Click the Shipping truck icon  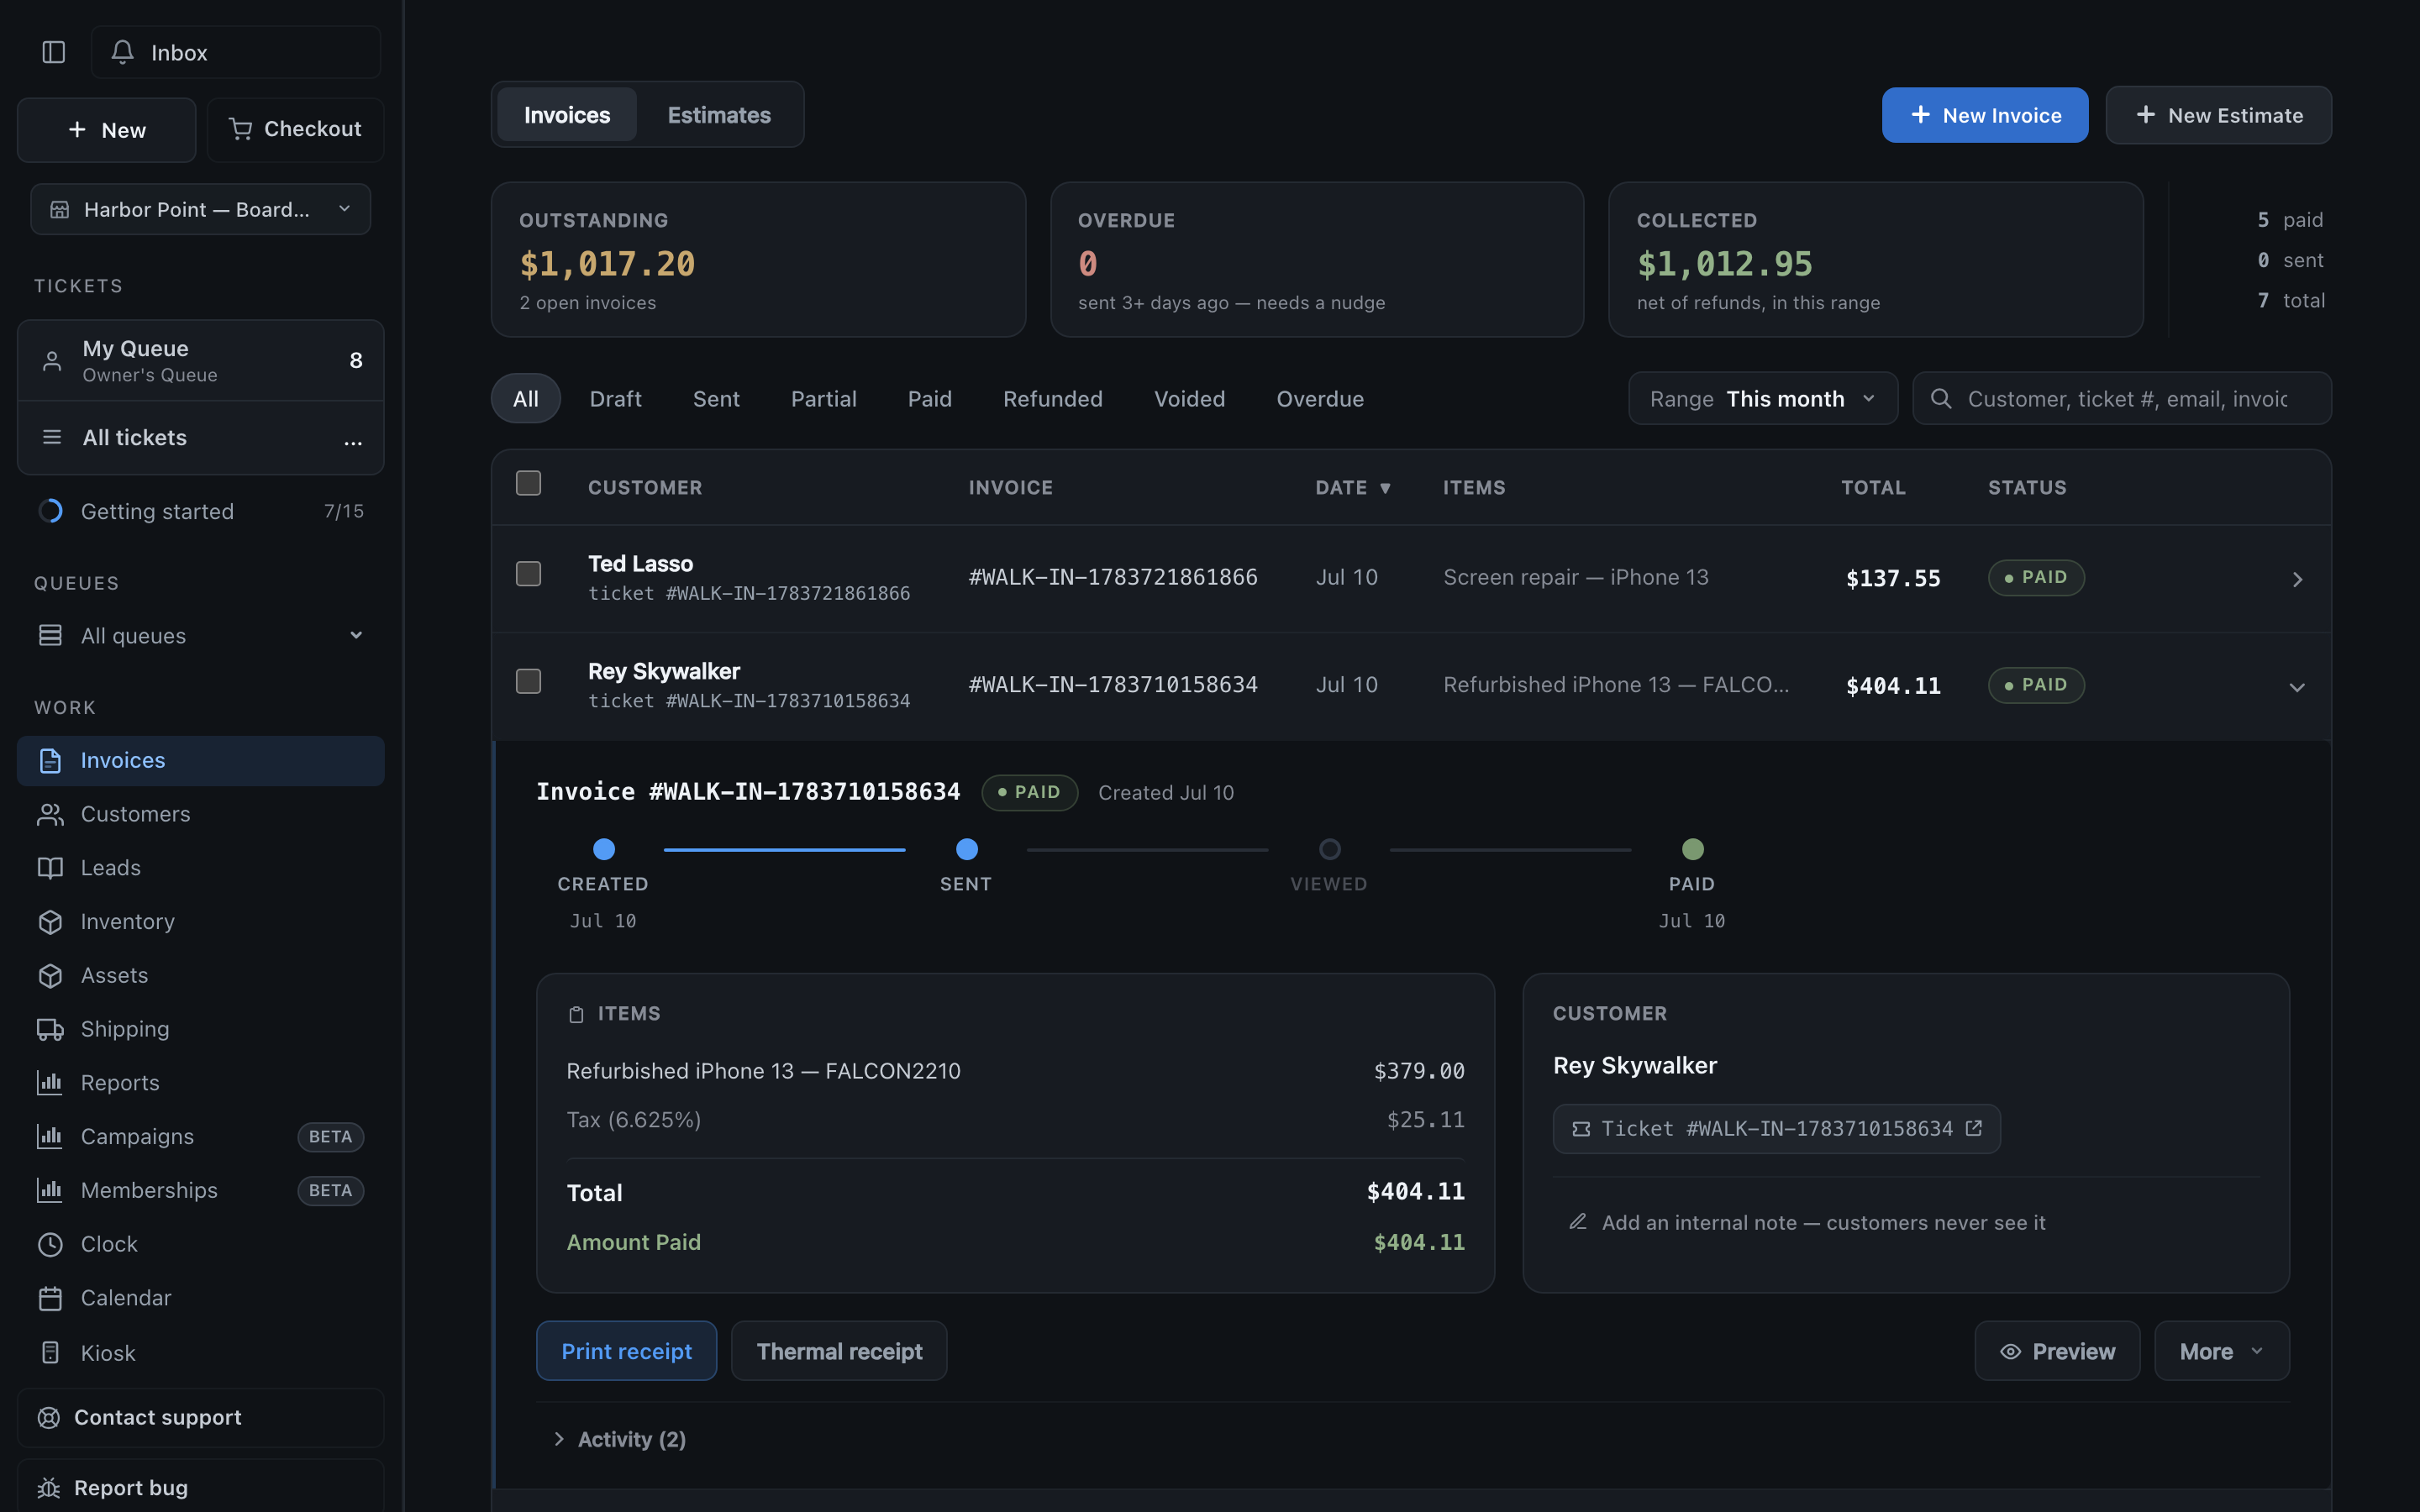coord(50,1029)
